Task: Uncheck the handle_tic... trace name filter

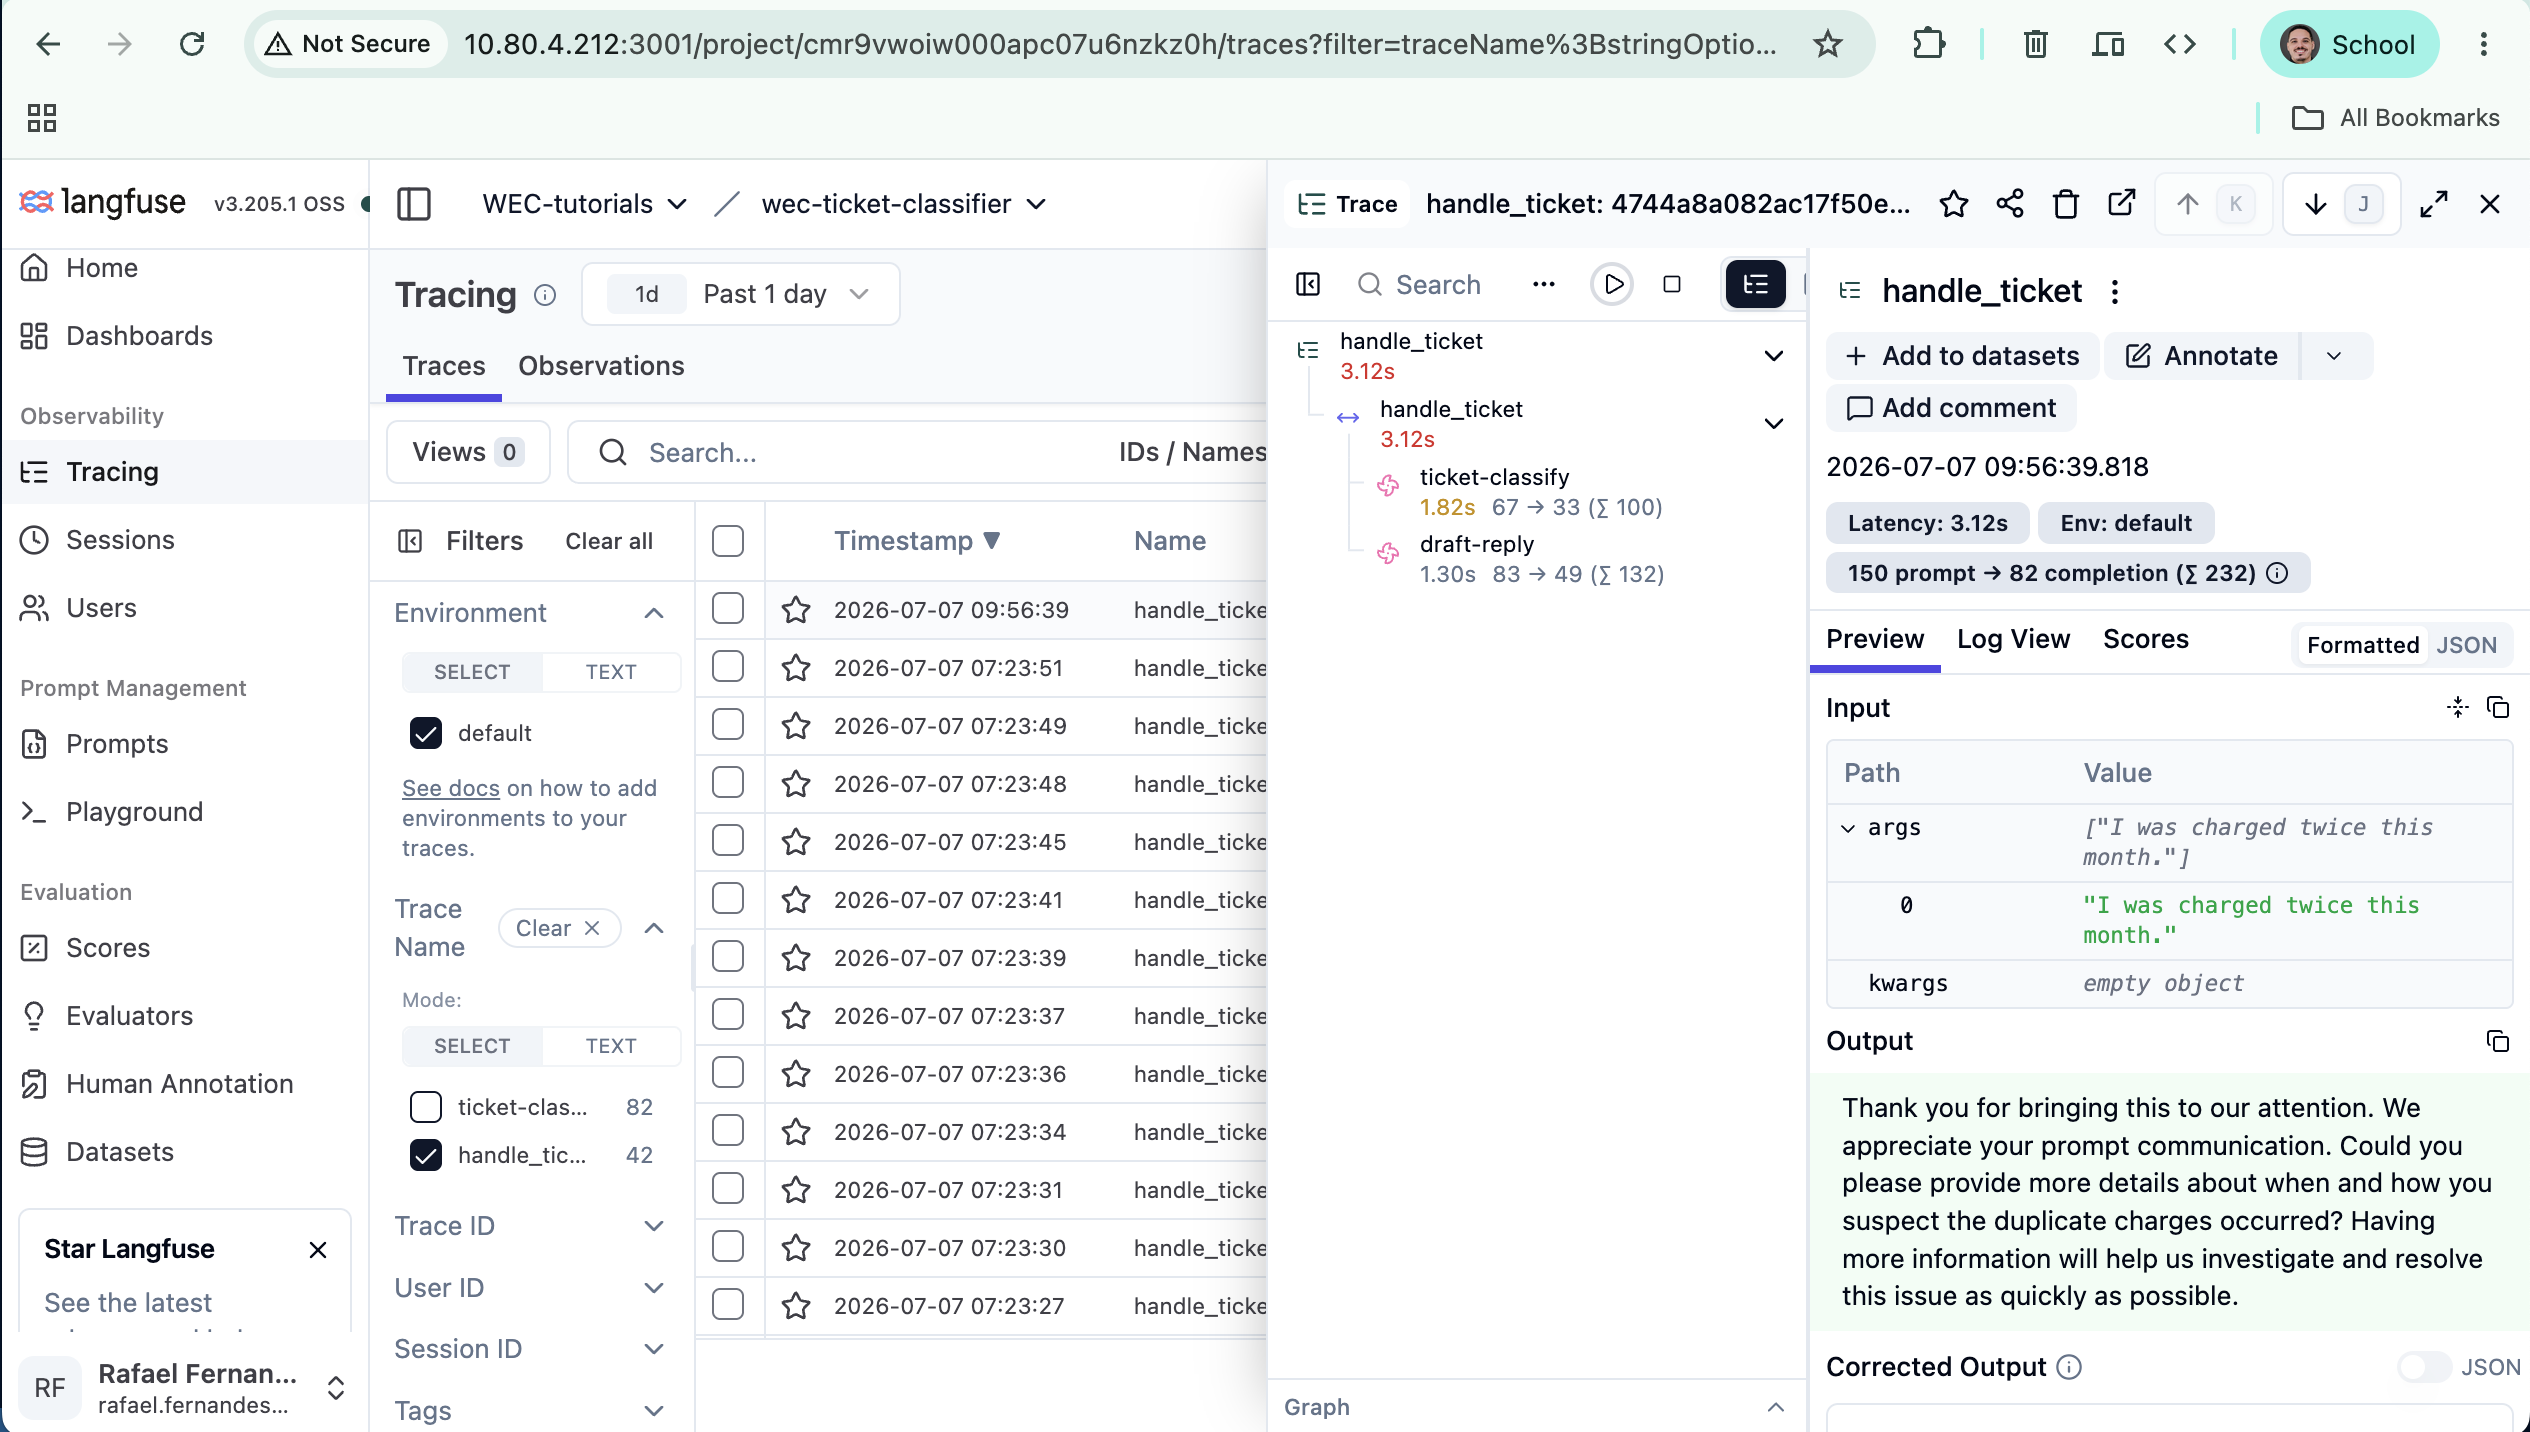Action: pyautogui.click(x=426, y=1155)
